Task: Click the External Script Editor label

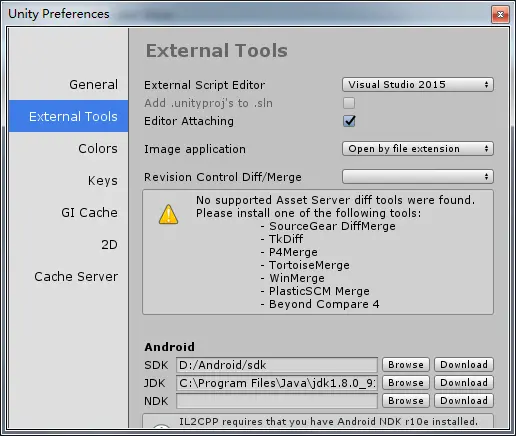Action: [204, 85]
